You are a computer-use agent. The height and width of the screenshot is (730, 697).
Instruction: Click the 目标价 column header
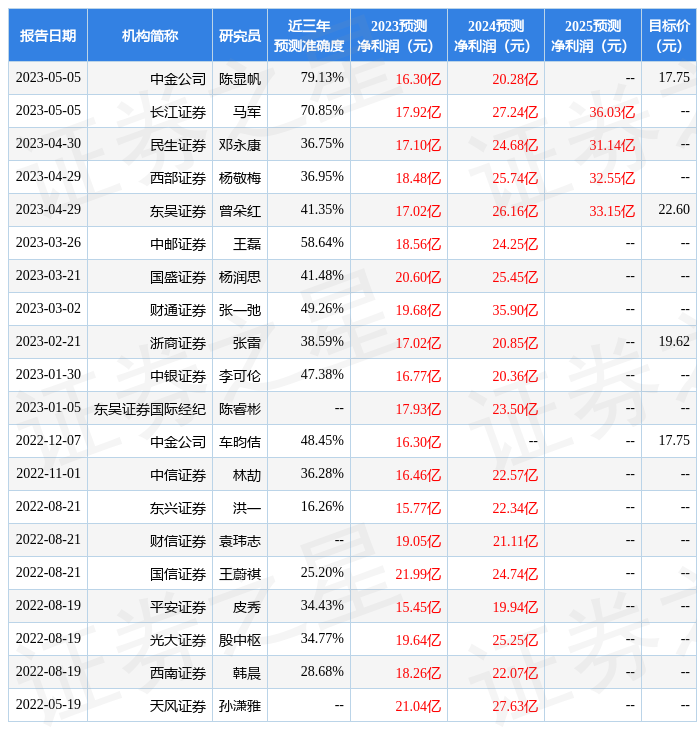click(669, 35)
